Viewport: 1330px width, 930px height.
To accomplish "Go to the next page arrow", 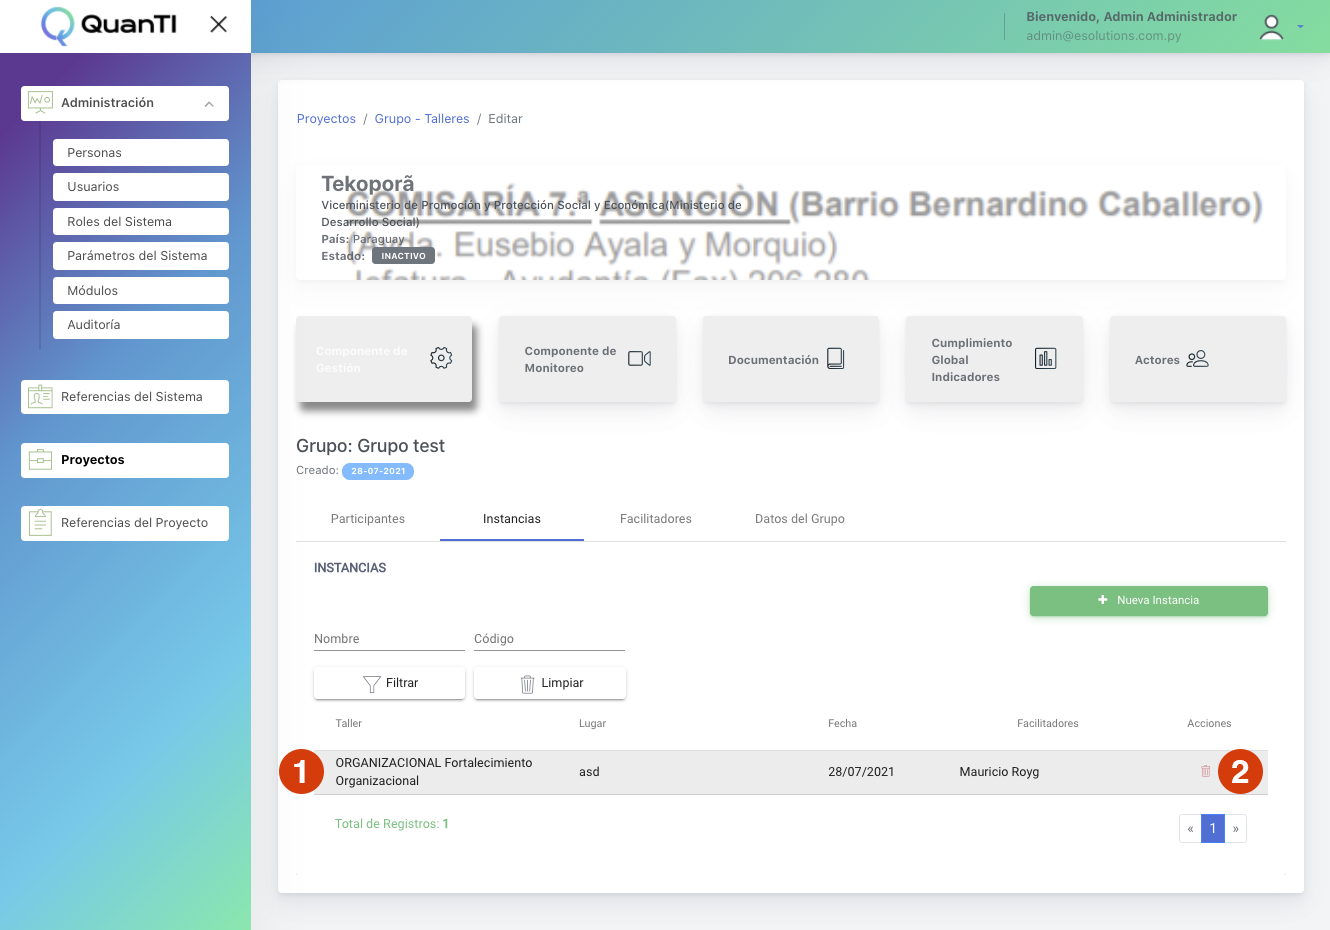I will tap(1236, 829).
